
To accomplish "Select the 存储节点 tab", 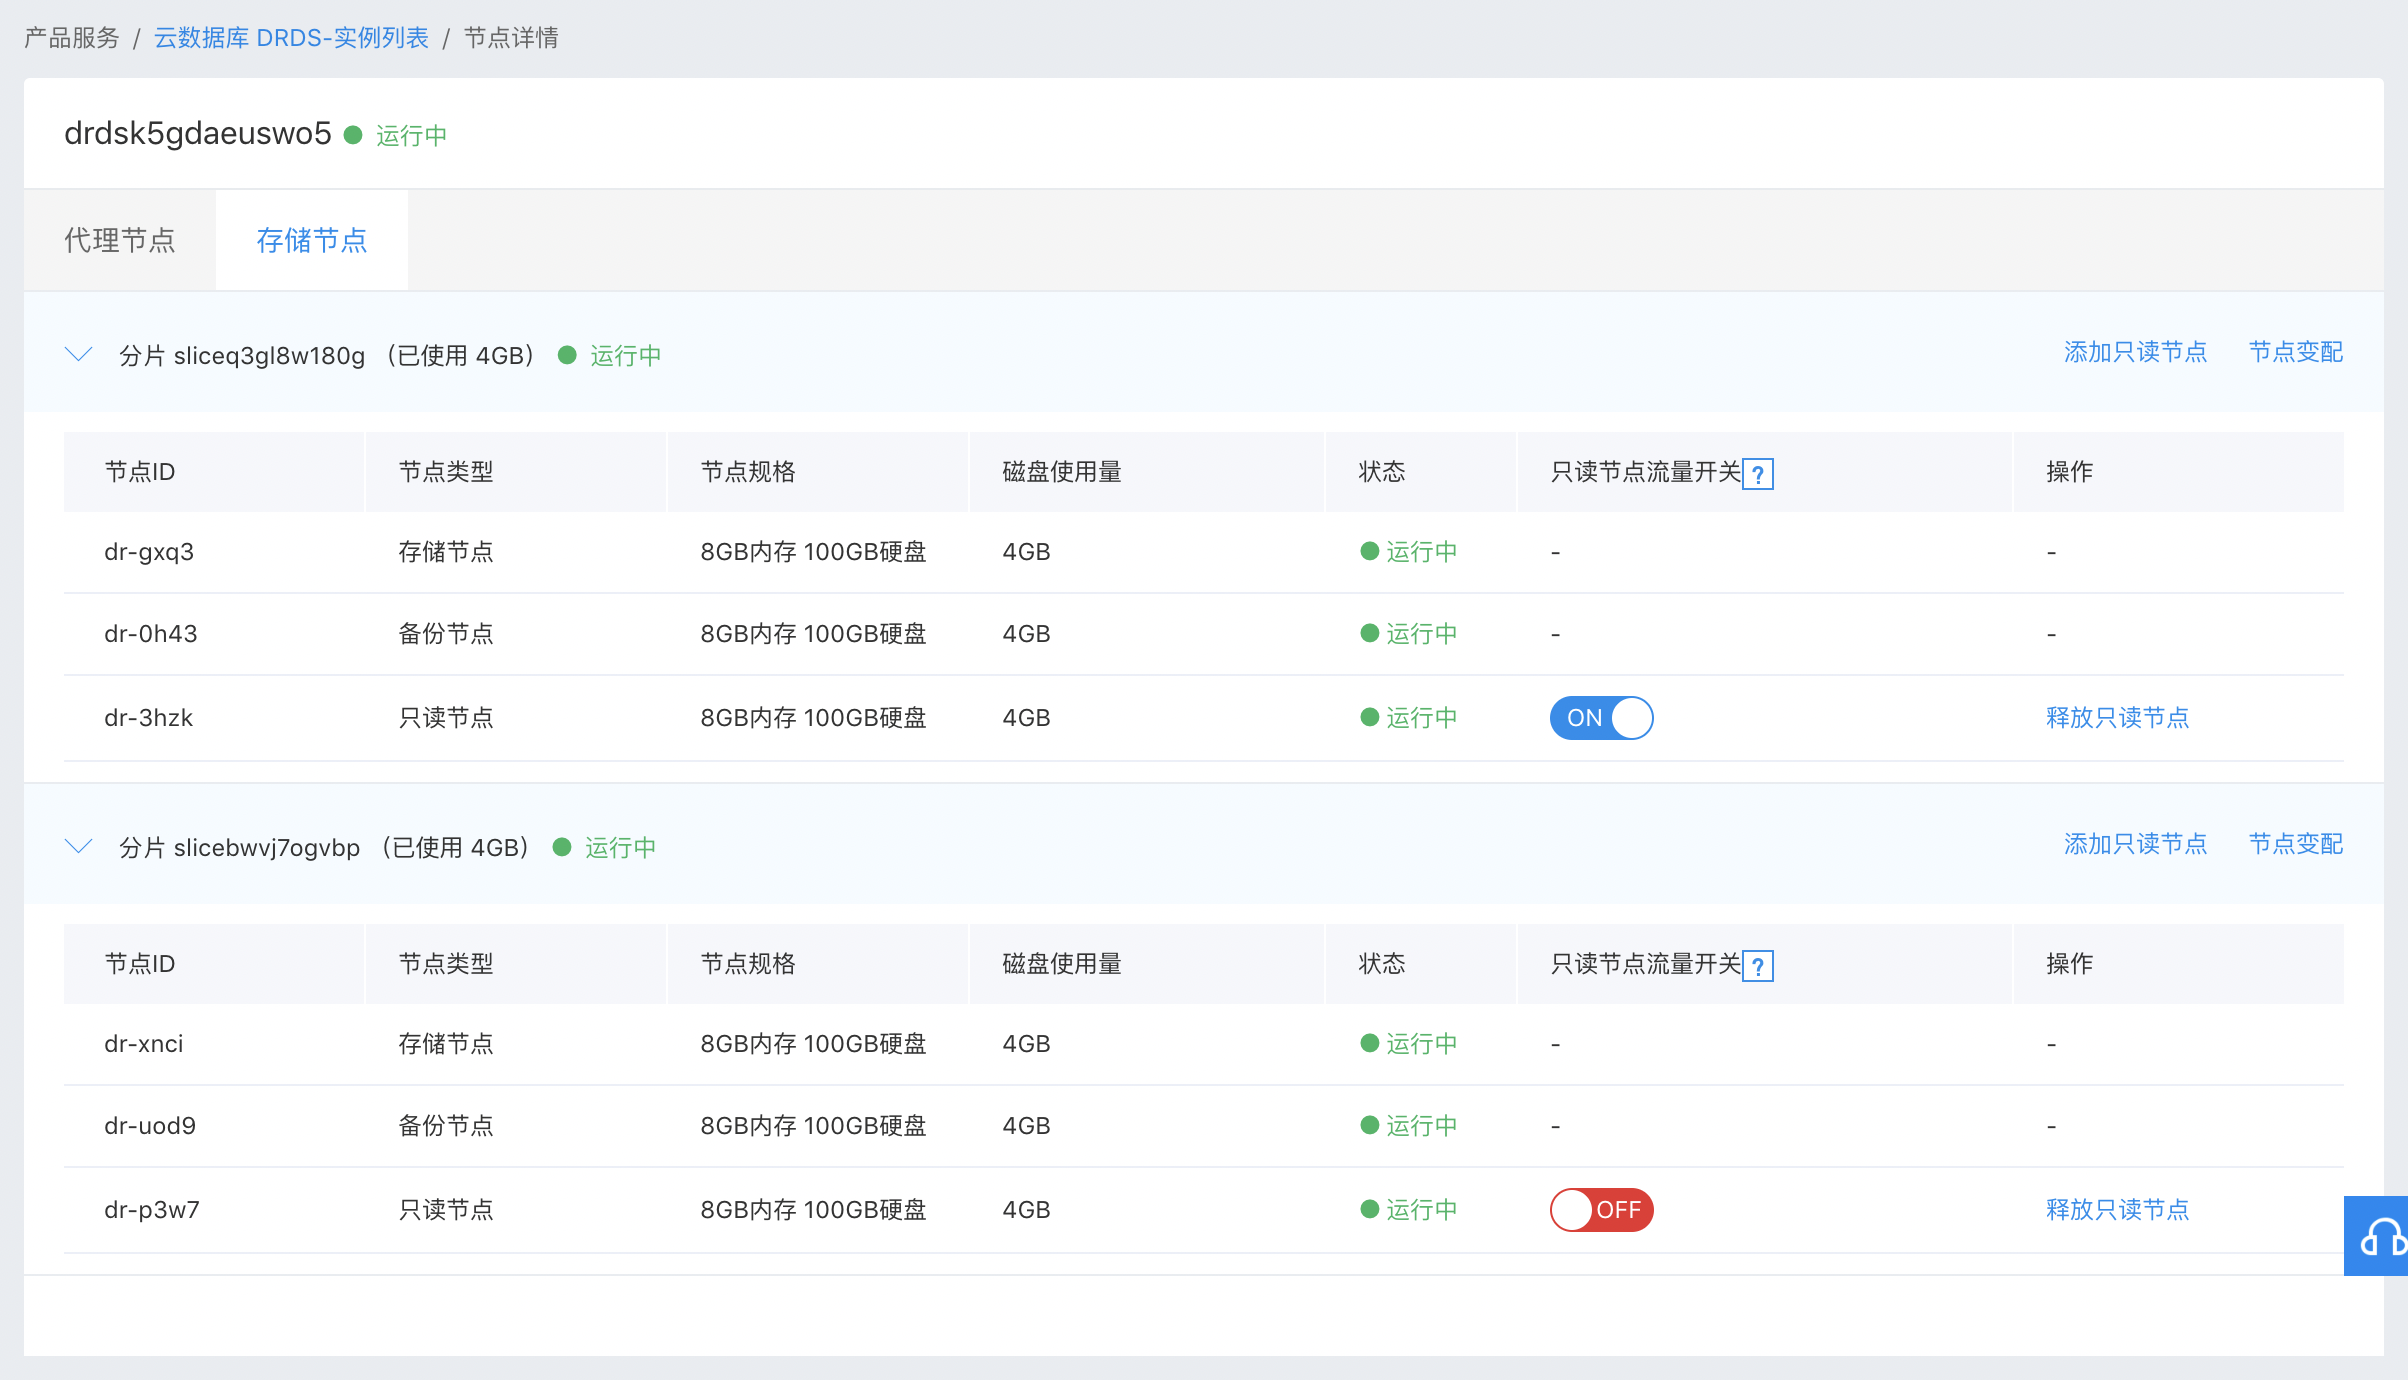I will (x=311, y=240).
